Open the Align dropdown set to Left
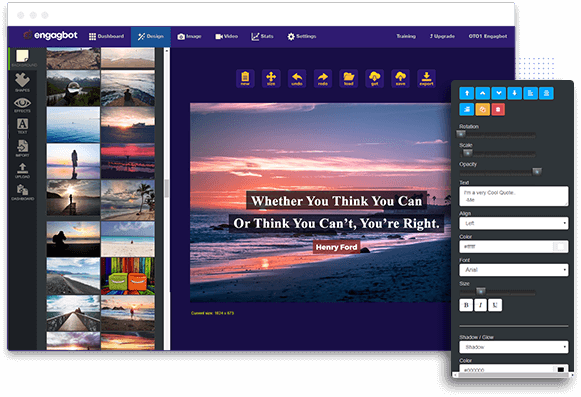 (x=514, y=223)
